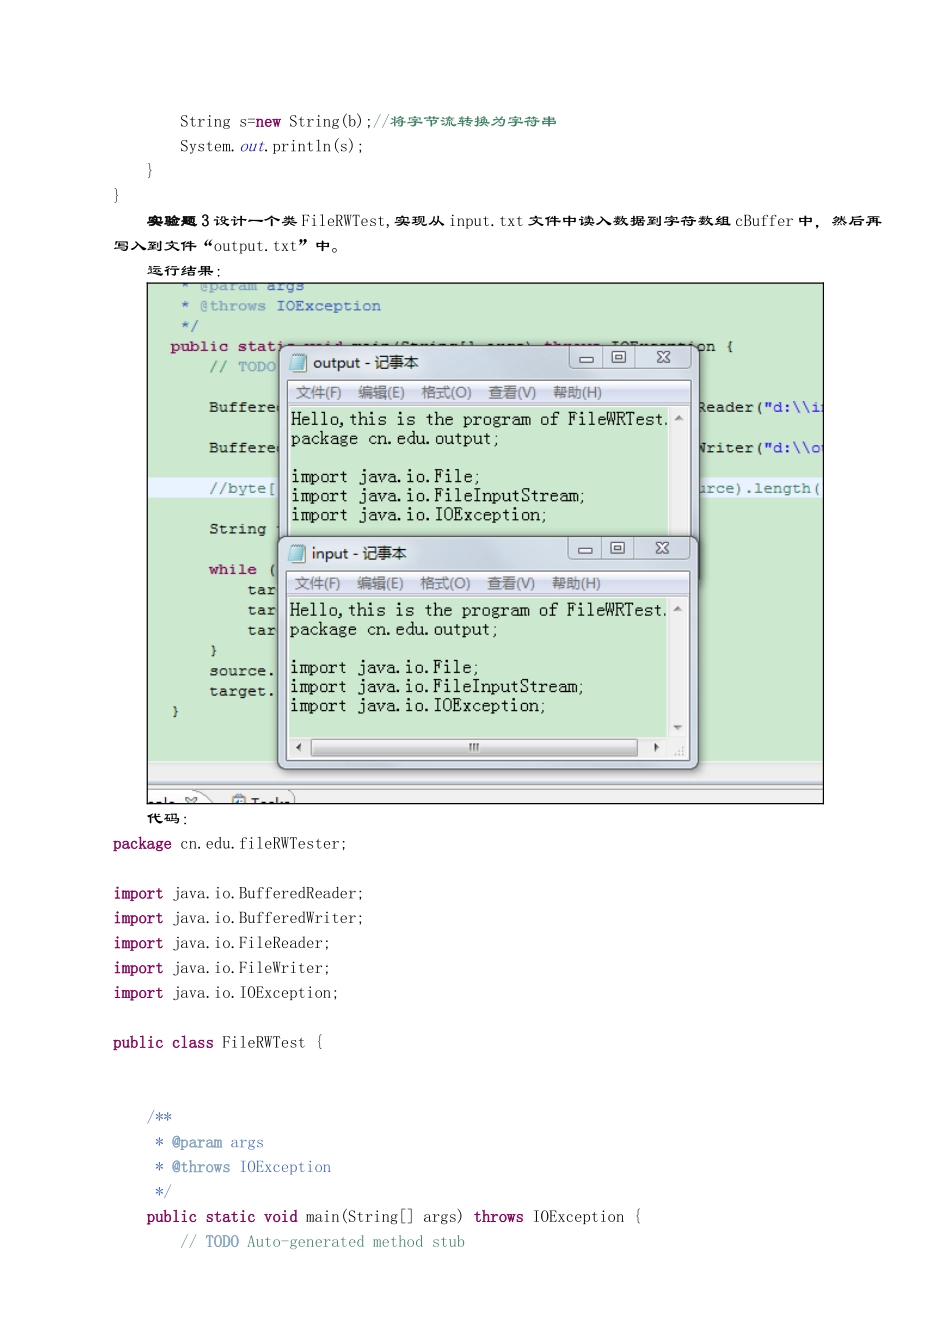This screenshot has width=950, height=1344.
Task: Close the output Notepad window
Action: point(663,357)
